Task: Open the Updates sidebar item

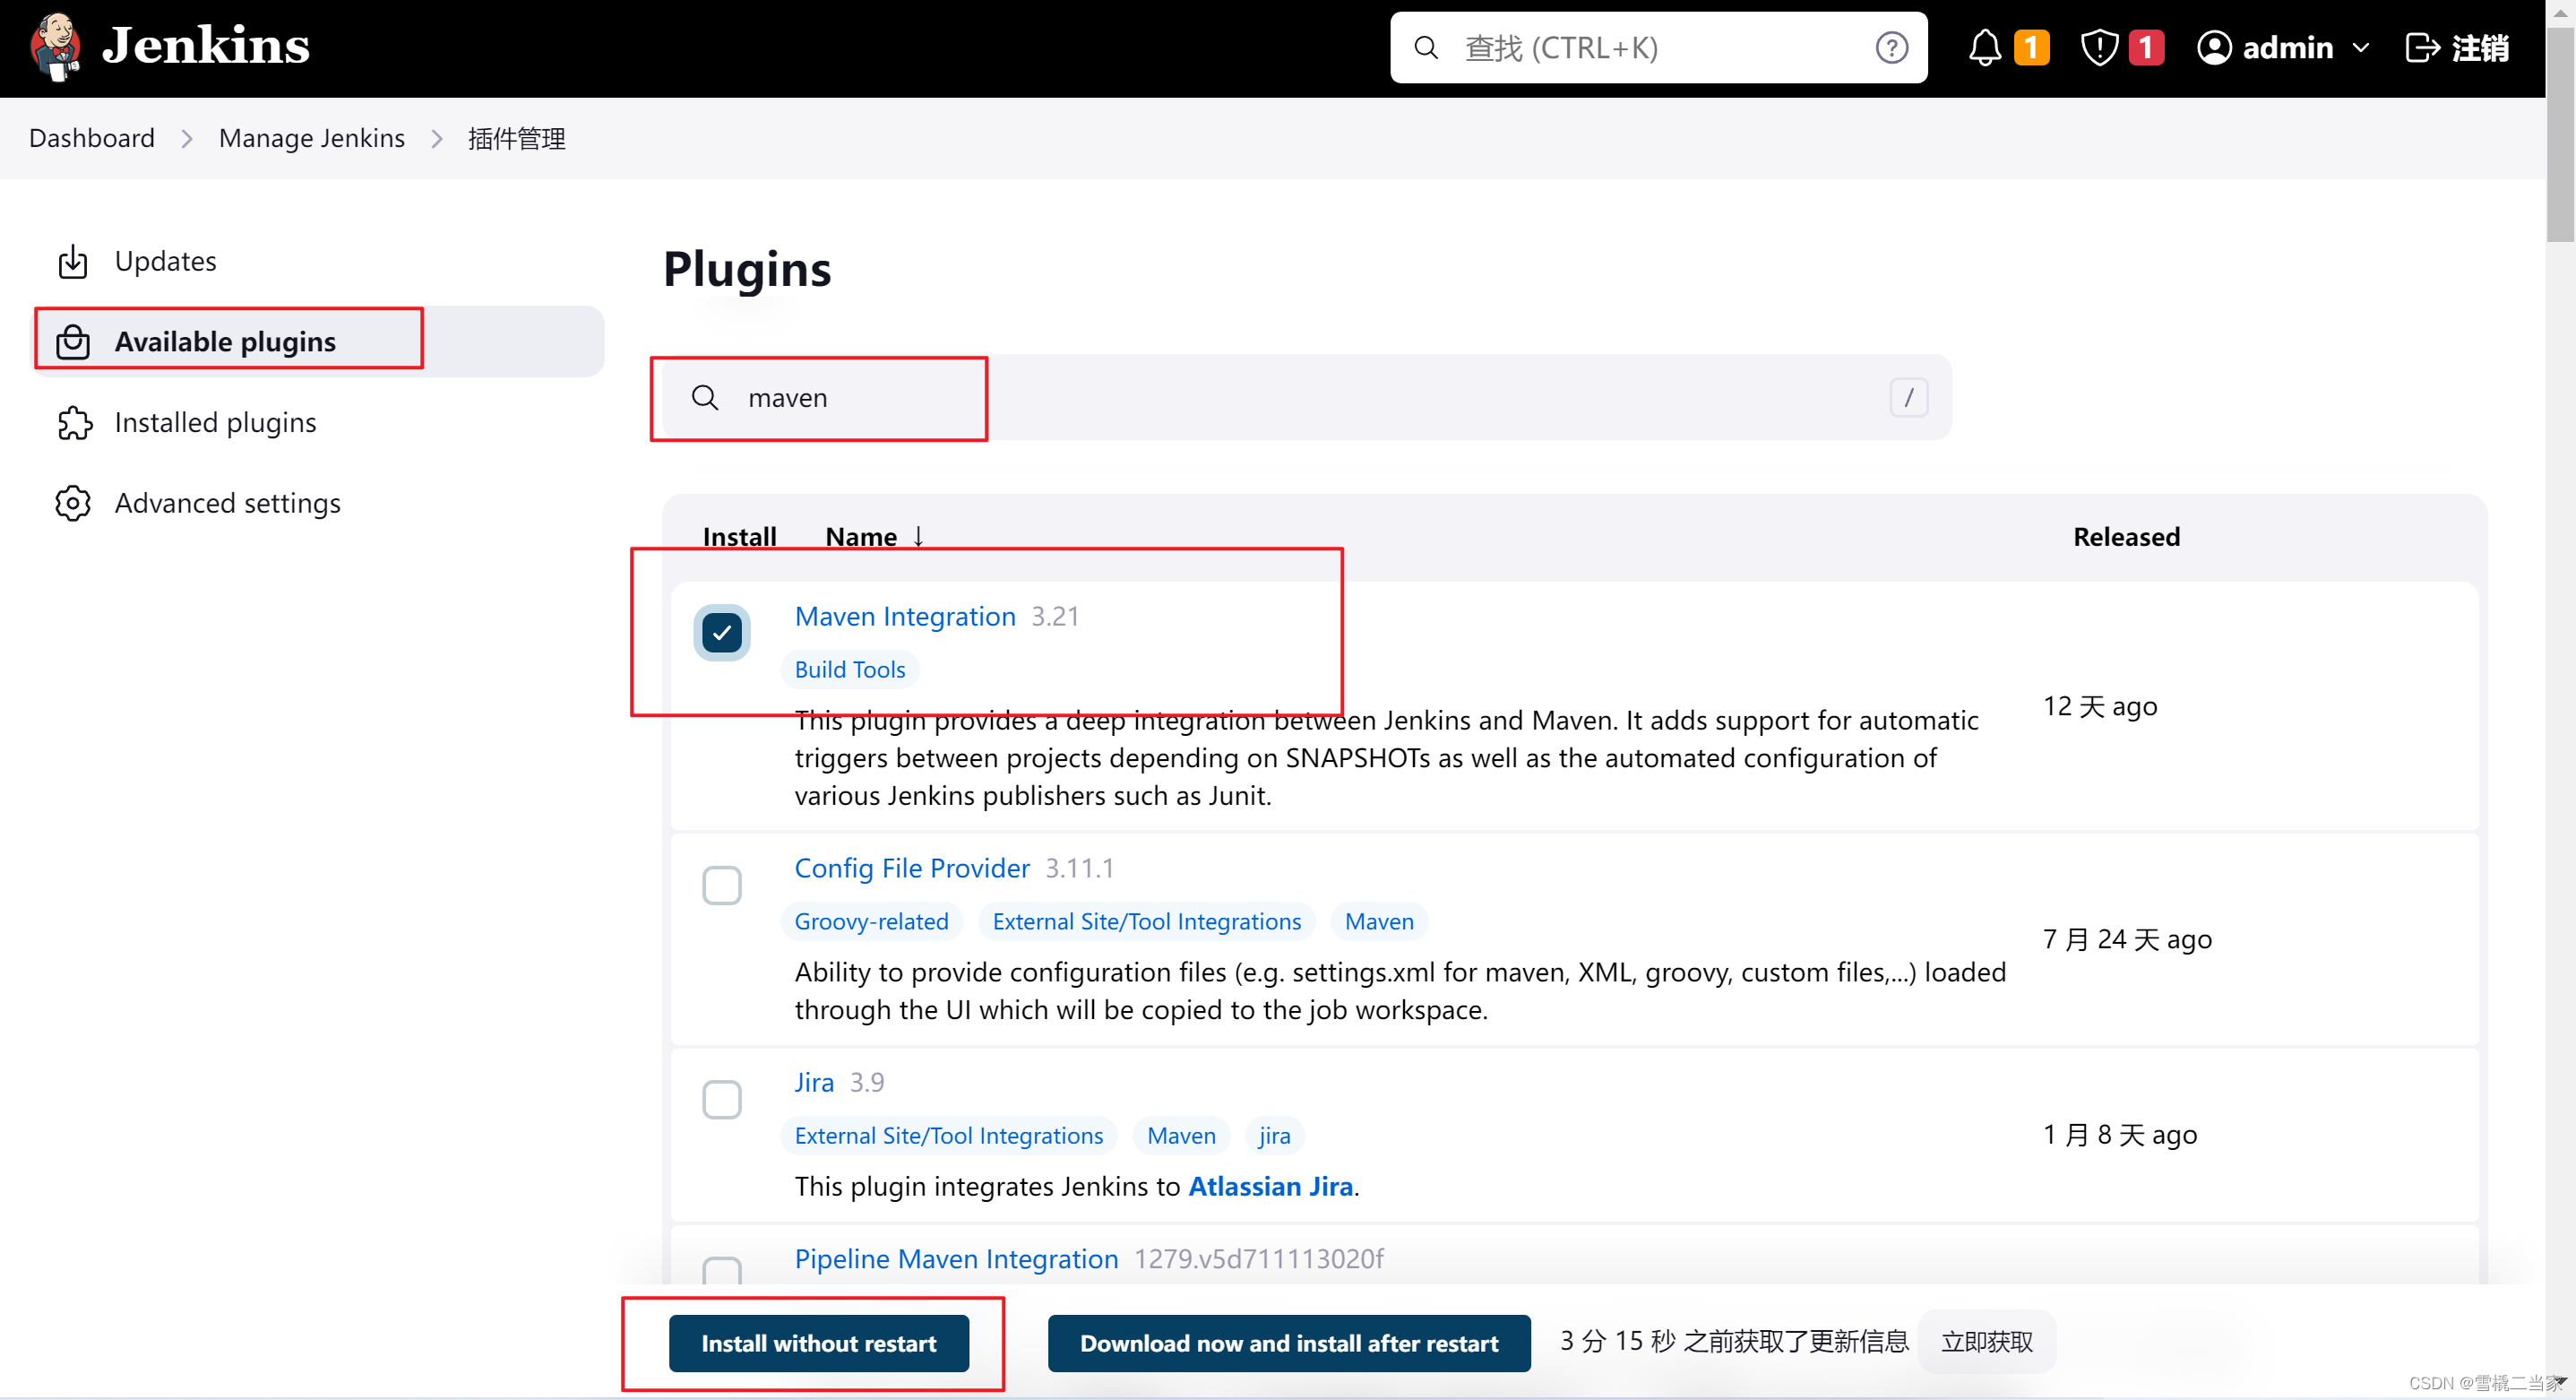Action: tap(319, 261)
